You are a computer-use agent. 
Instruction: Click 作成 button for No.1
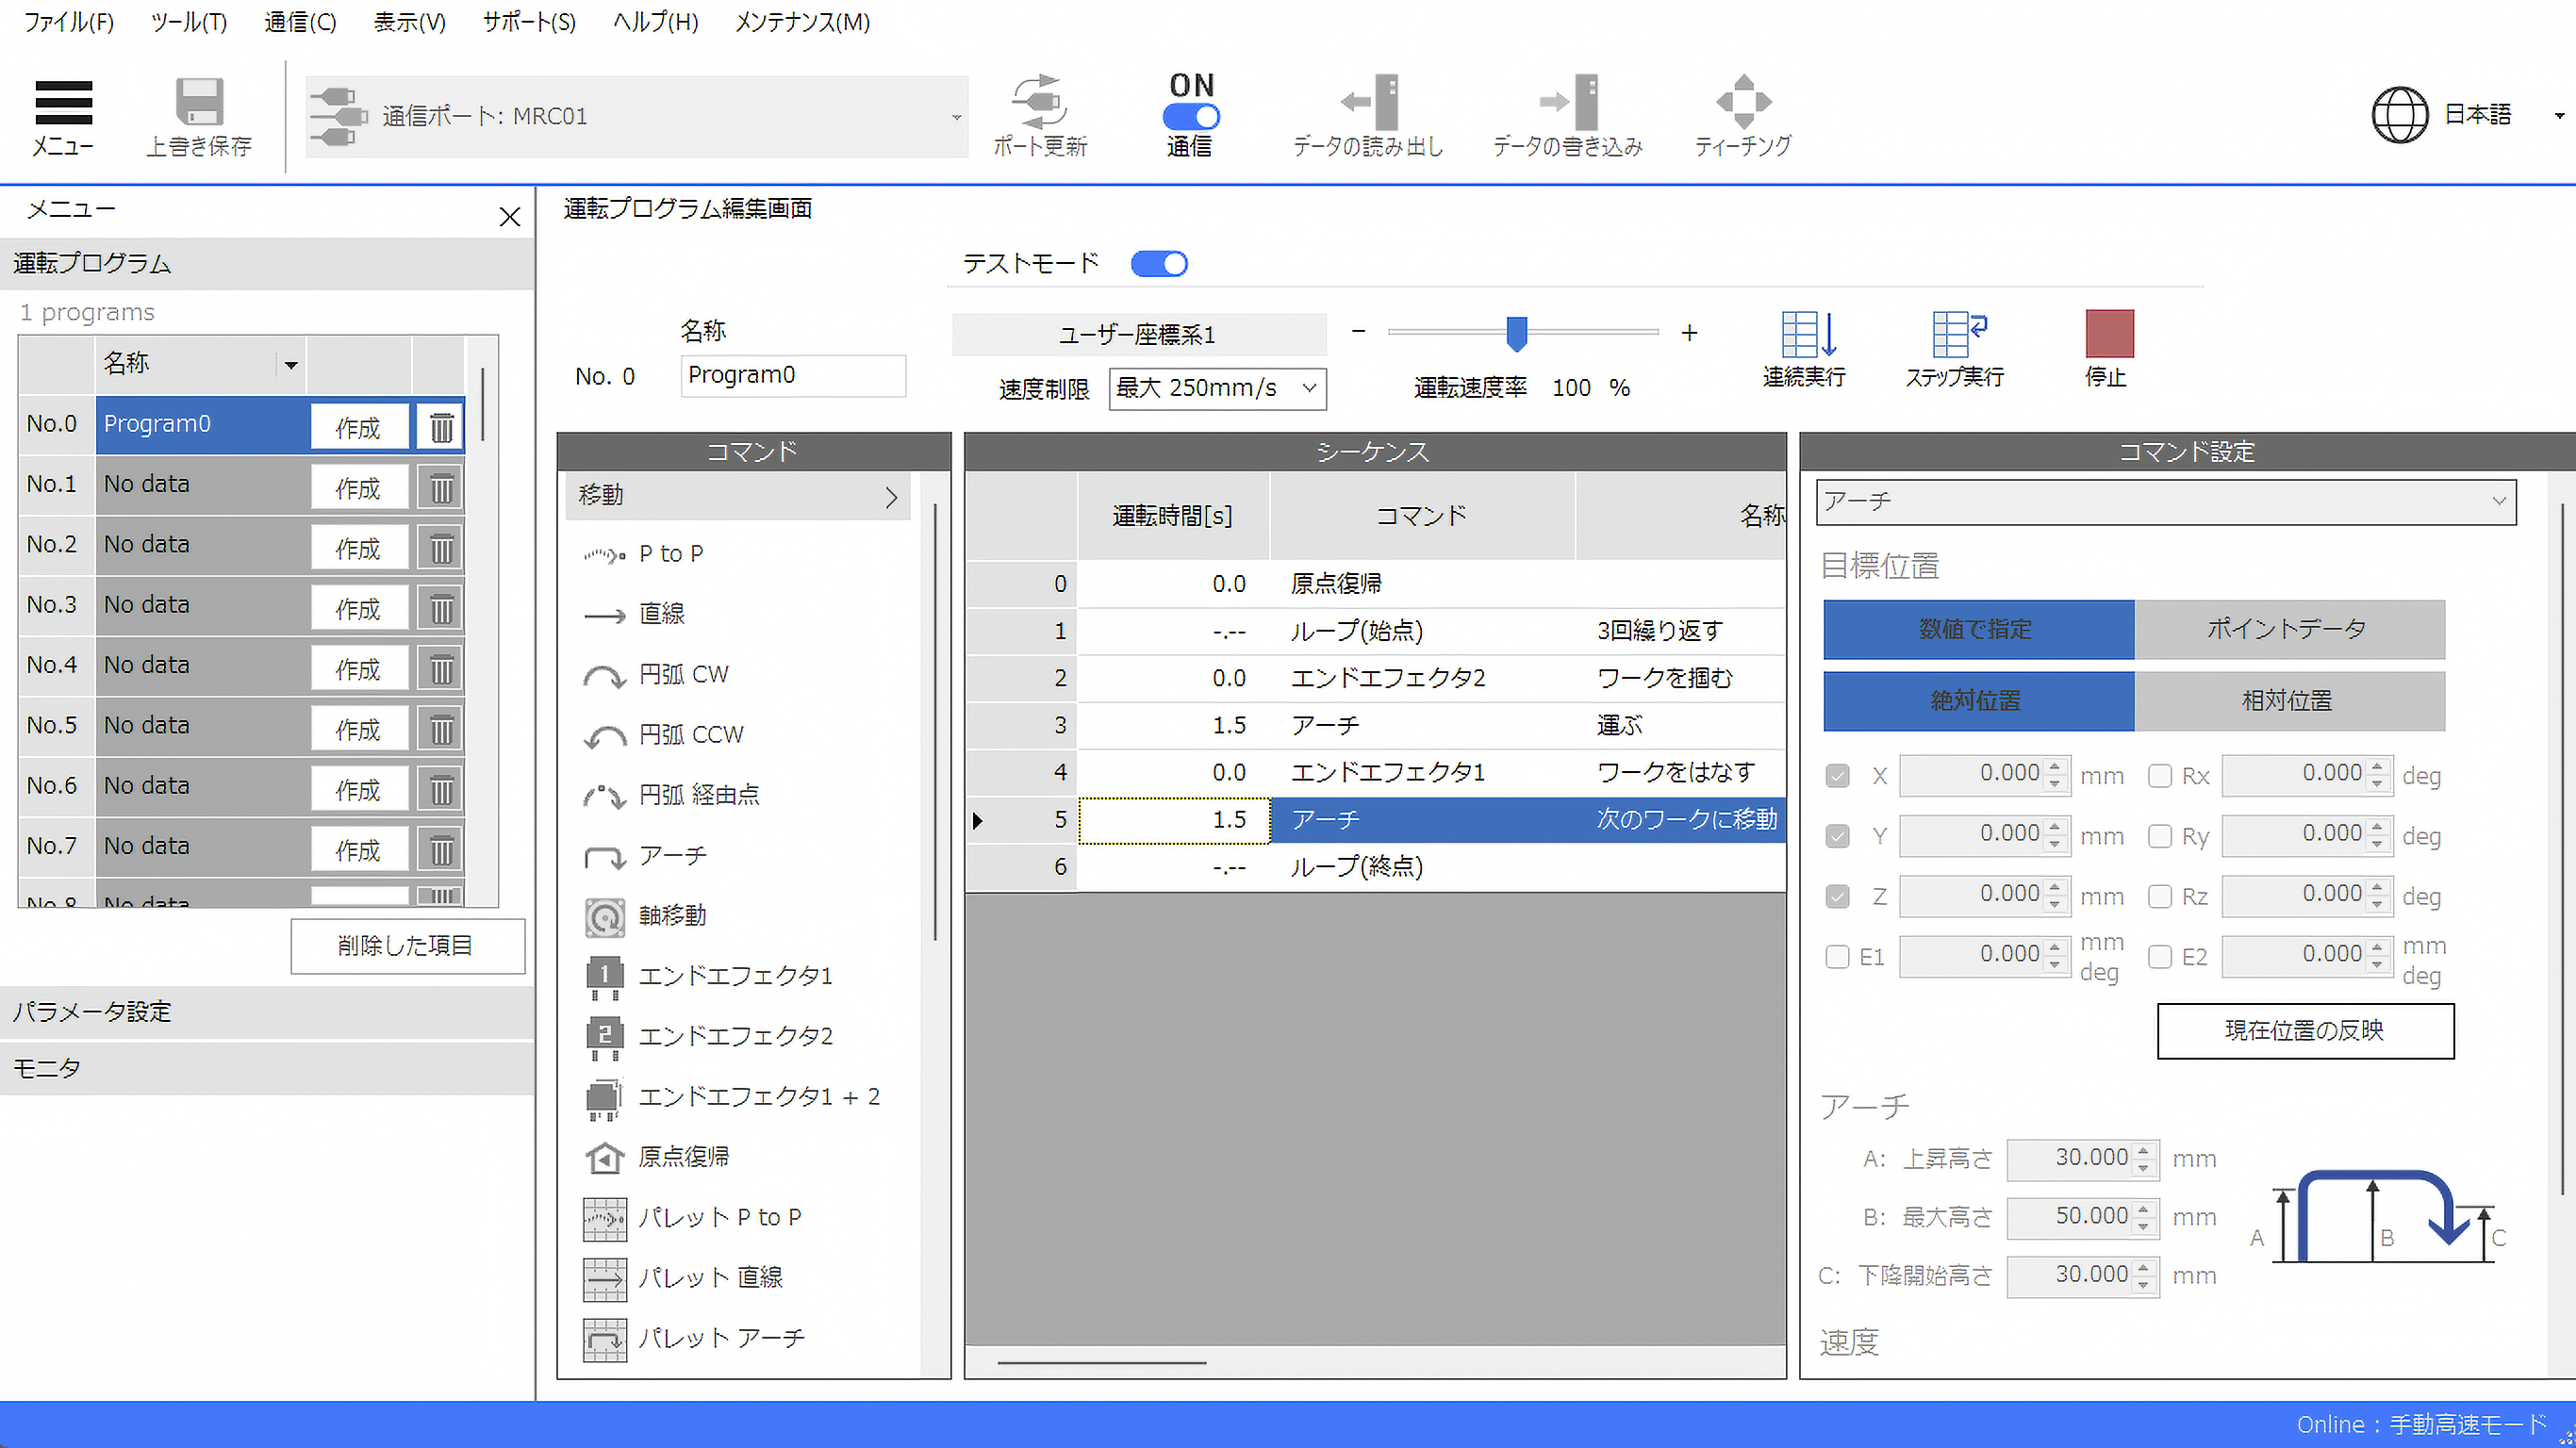click(358, 488)
